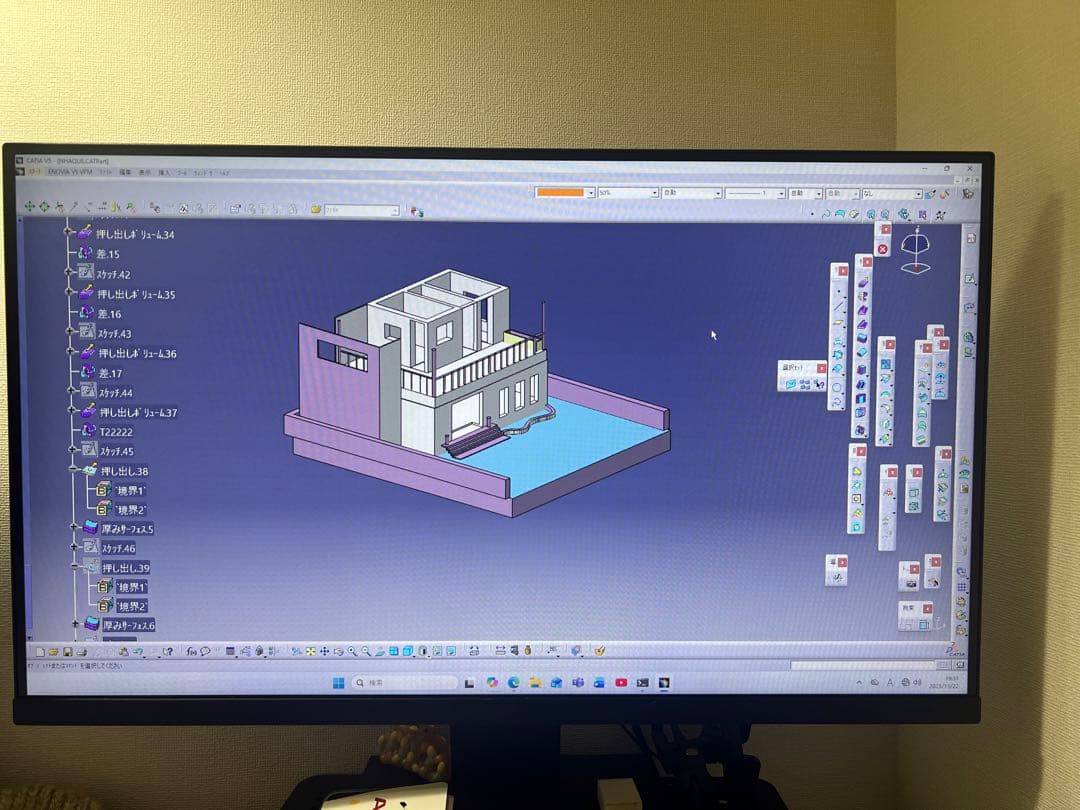The width and height of the screenshot is (1080, 810).
Task: Click the Print icon in the standard toolbar
Action: click(x=81, y=649)
